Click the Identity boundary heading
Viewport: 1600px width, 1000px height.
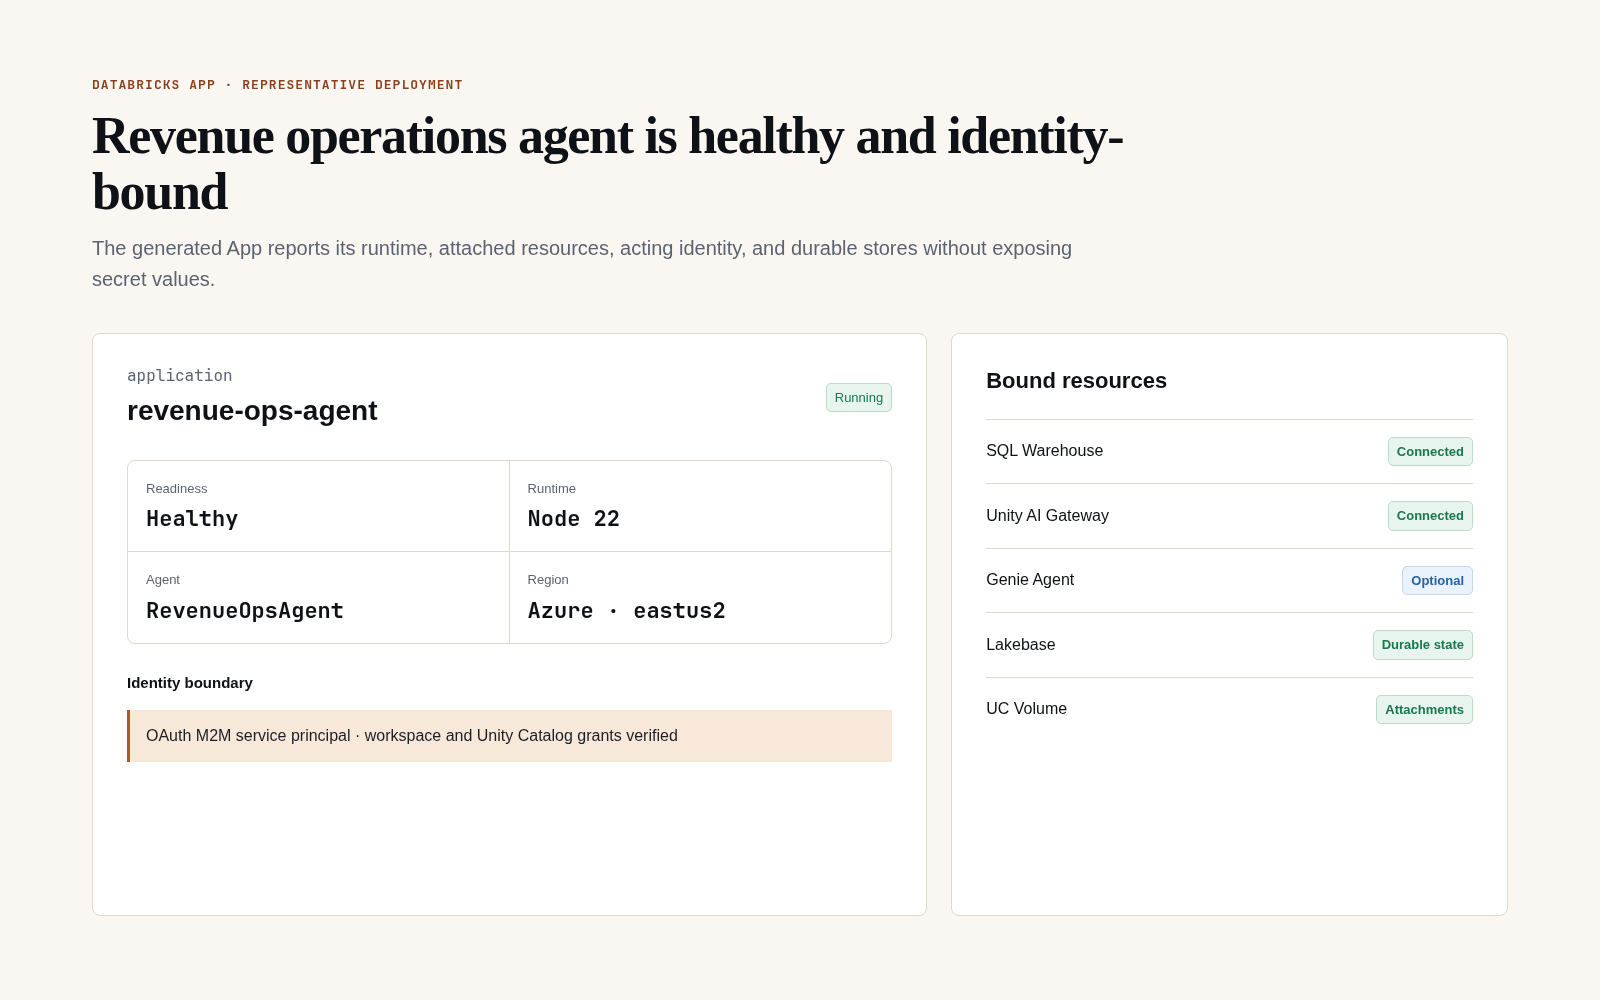click(x=190, y=683)
